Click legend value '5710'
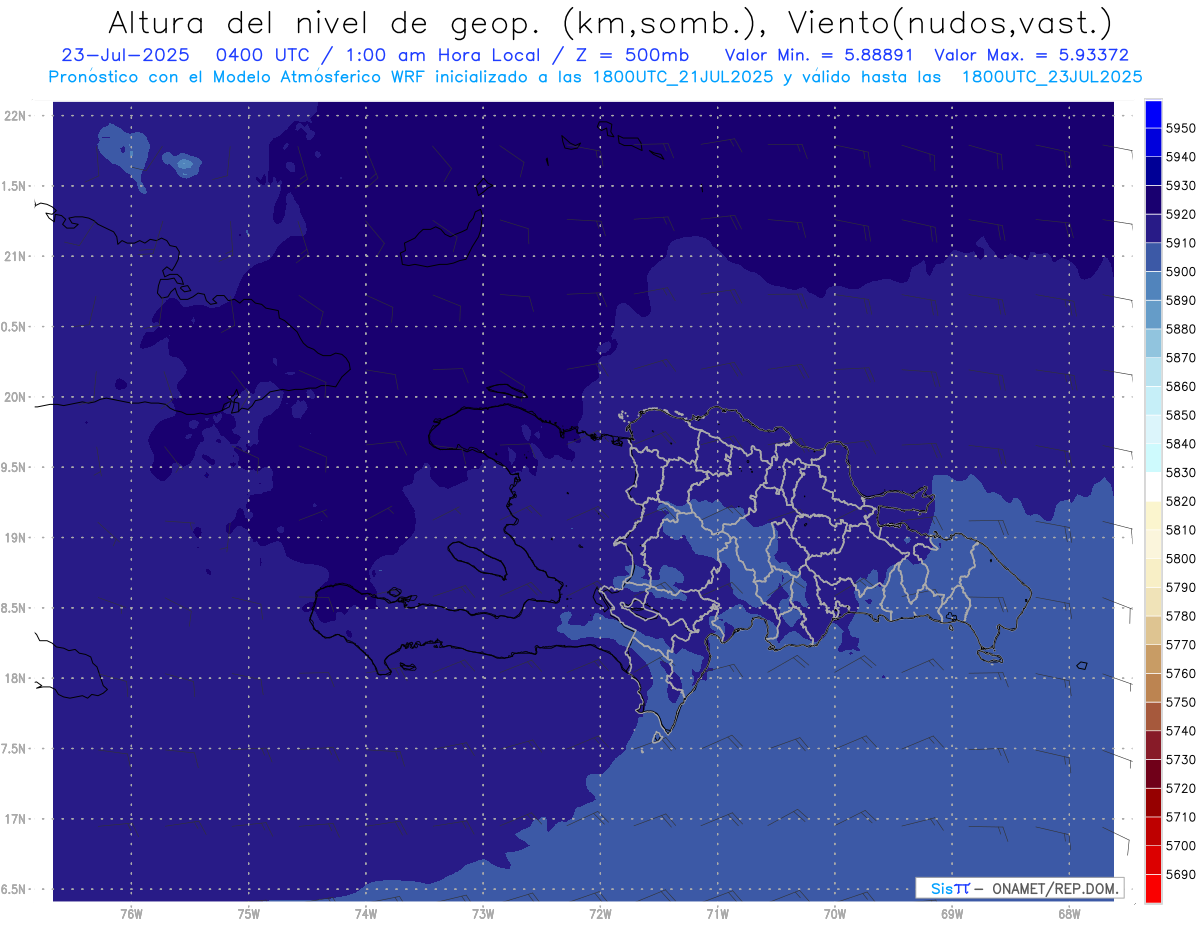Screen dimensions: 1200x927 1180,817
